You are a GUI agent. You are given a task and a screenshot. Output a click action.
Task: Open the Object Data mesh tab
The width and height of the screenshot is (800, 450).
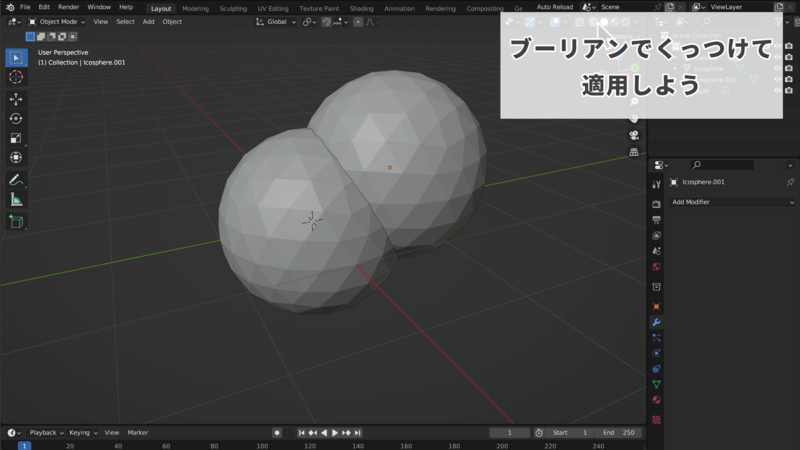tap(656, 384)
